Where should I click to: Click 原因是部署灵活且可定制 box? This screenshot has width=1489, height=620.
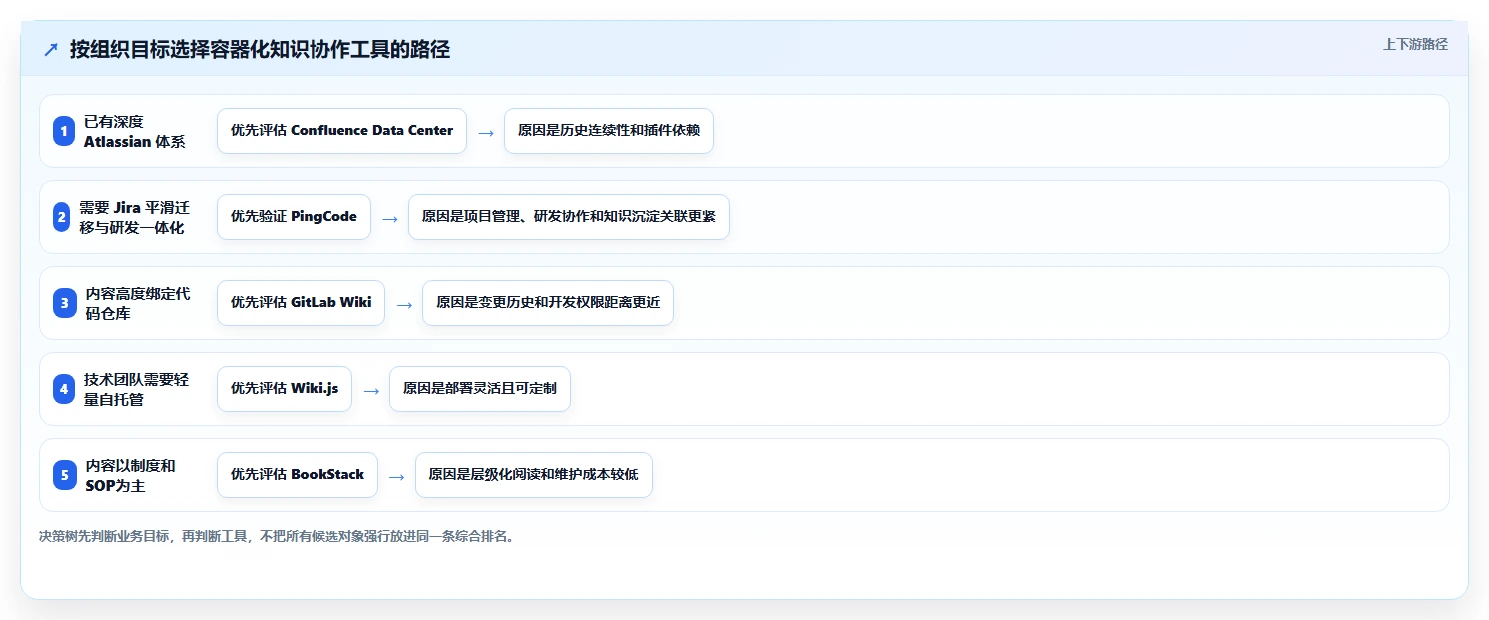point(480,389)
